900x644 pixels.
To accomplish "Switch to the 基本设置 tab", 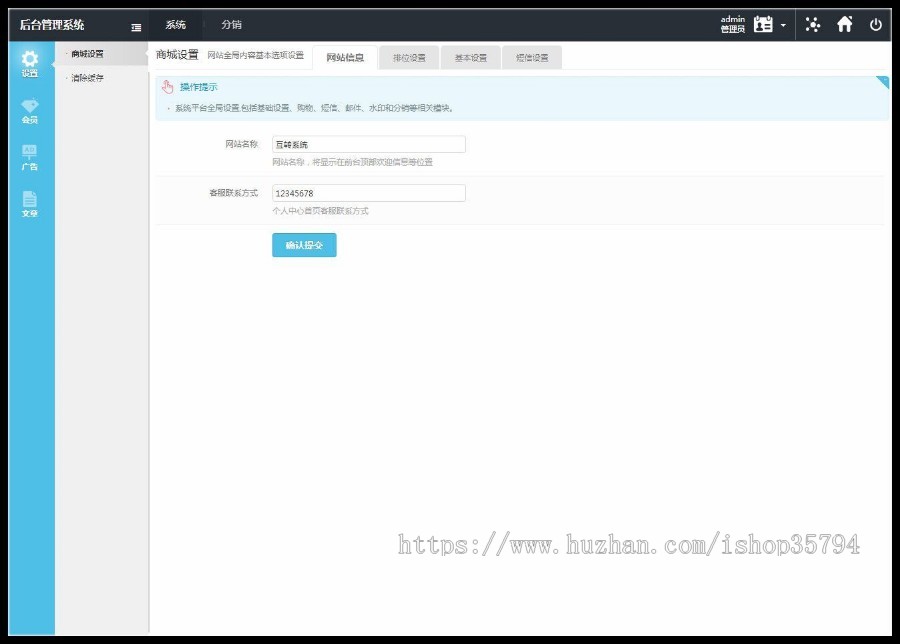I will (471, 57).
